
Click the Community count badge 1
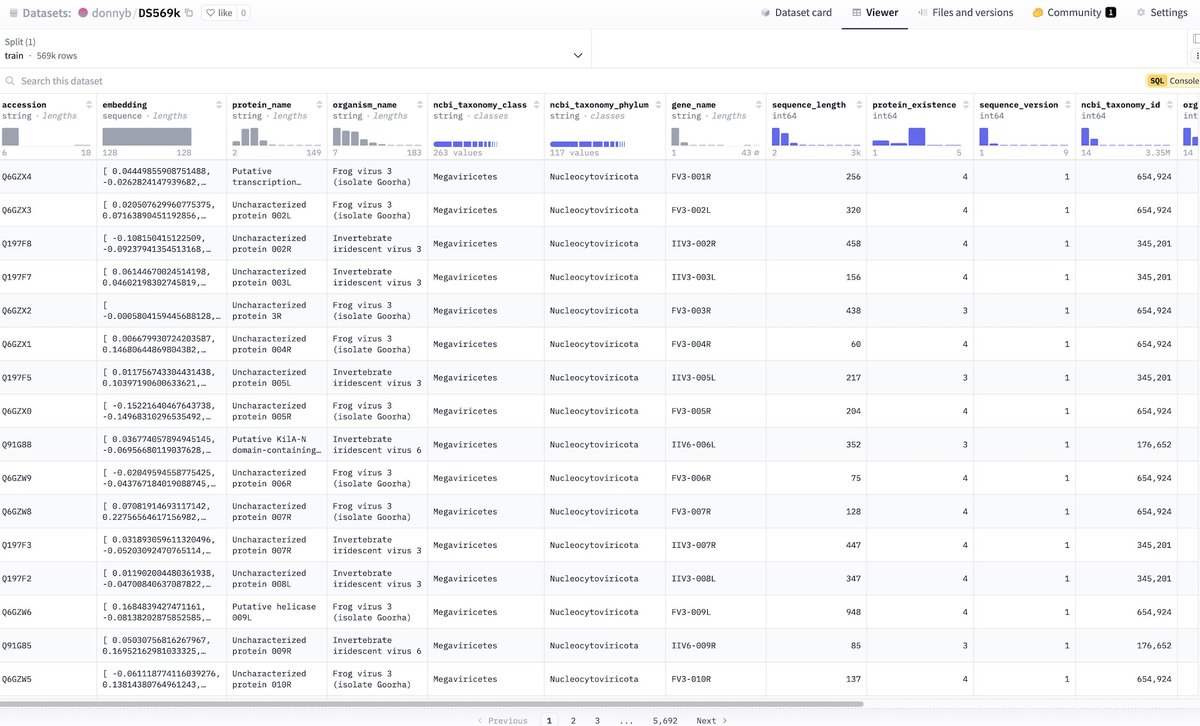tap(1110, 13)
